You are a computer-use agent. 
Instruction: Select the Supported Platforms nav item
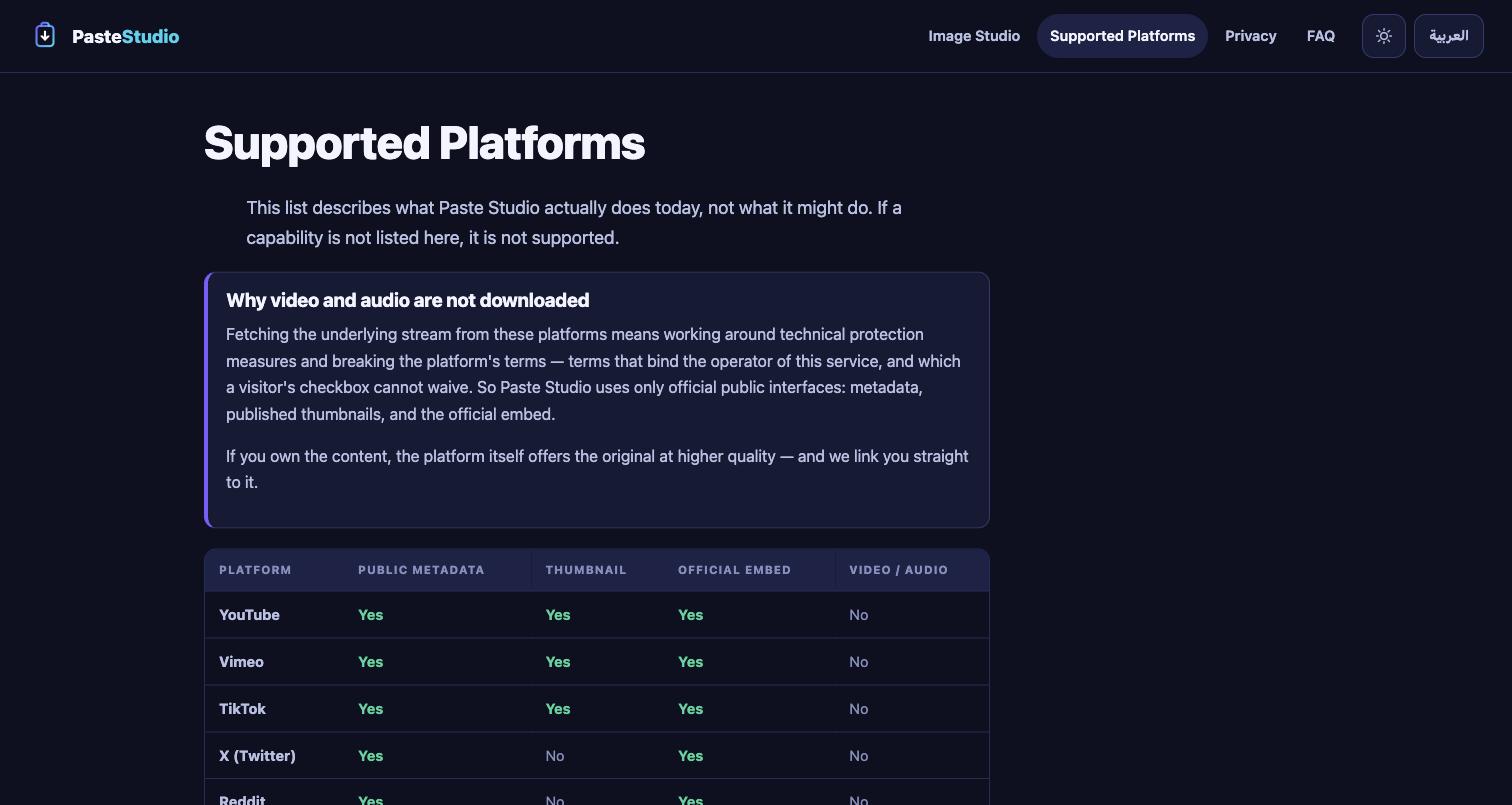coord(1122,36)
